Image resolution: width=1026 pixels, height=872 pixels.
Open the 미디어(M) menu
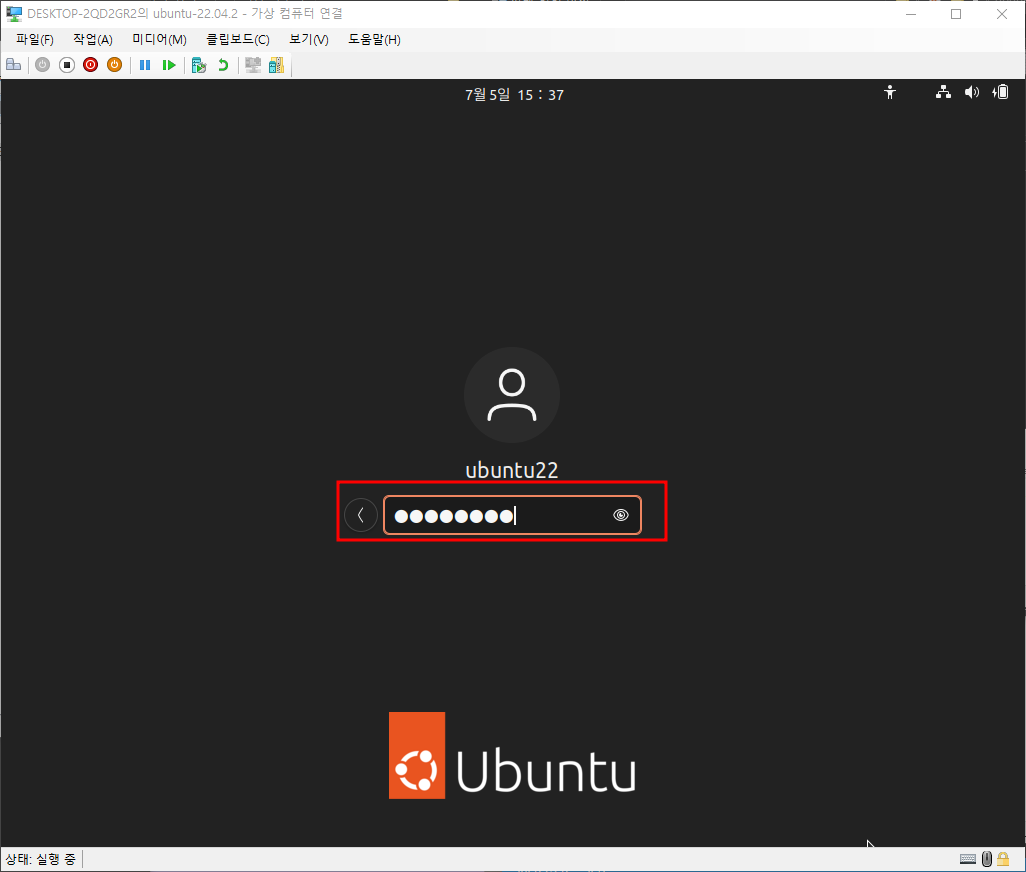[x=160, y=39]
